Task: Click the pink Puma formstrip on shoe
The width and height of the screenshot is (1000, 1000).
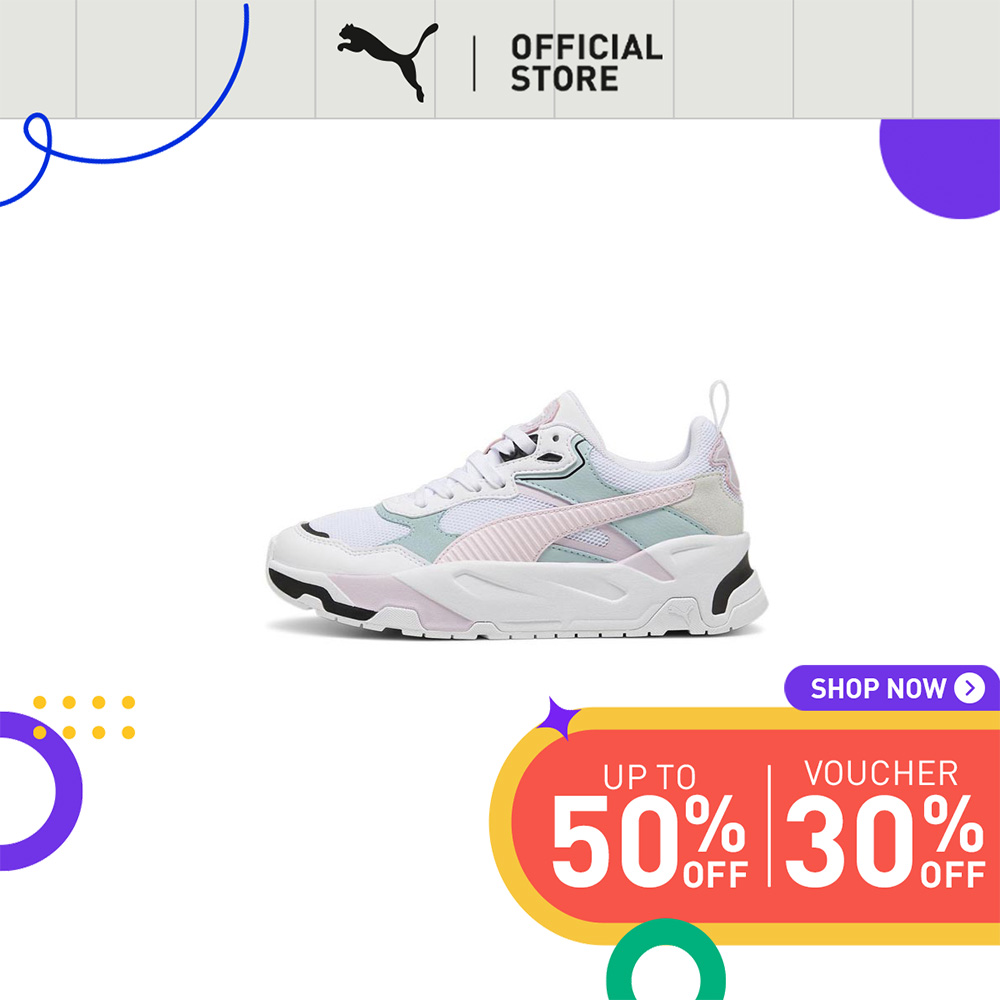Action: (x=561, y=524)
